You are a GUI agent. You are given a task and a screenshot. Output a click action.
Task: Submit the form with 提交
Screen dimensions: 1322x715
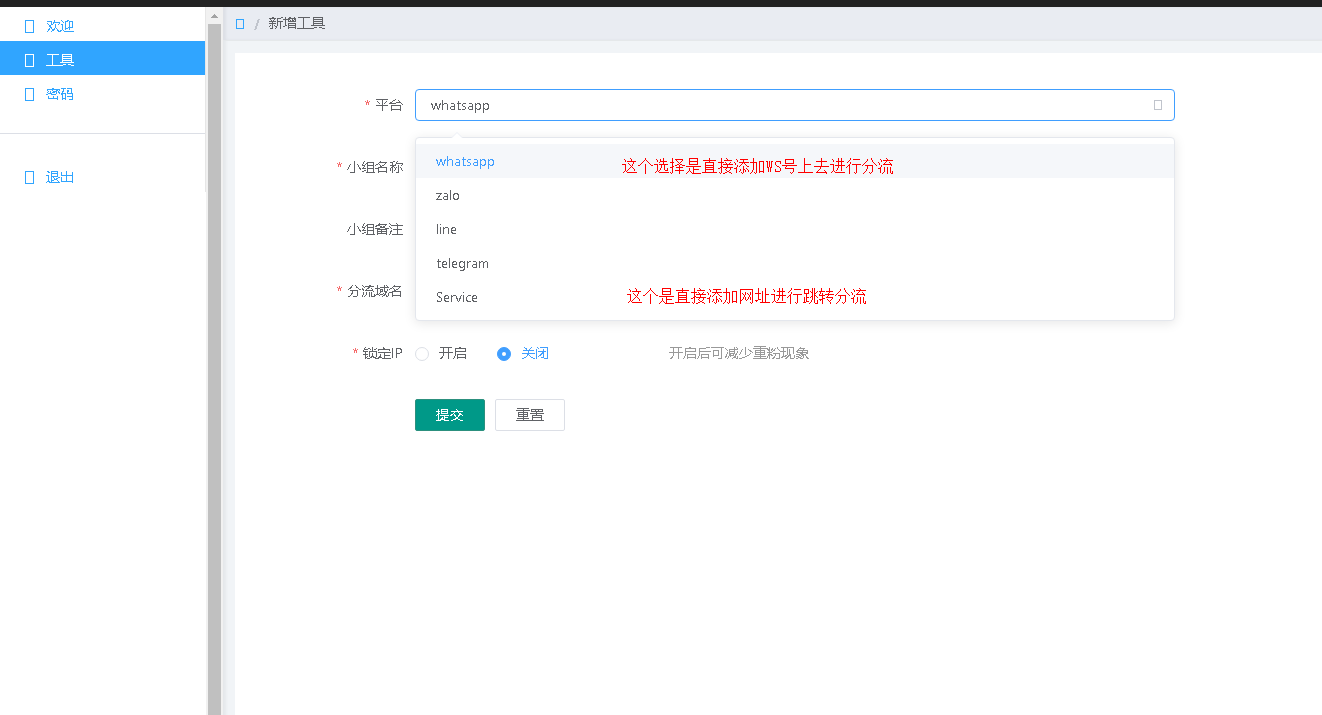pos(450,415)
